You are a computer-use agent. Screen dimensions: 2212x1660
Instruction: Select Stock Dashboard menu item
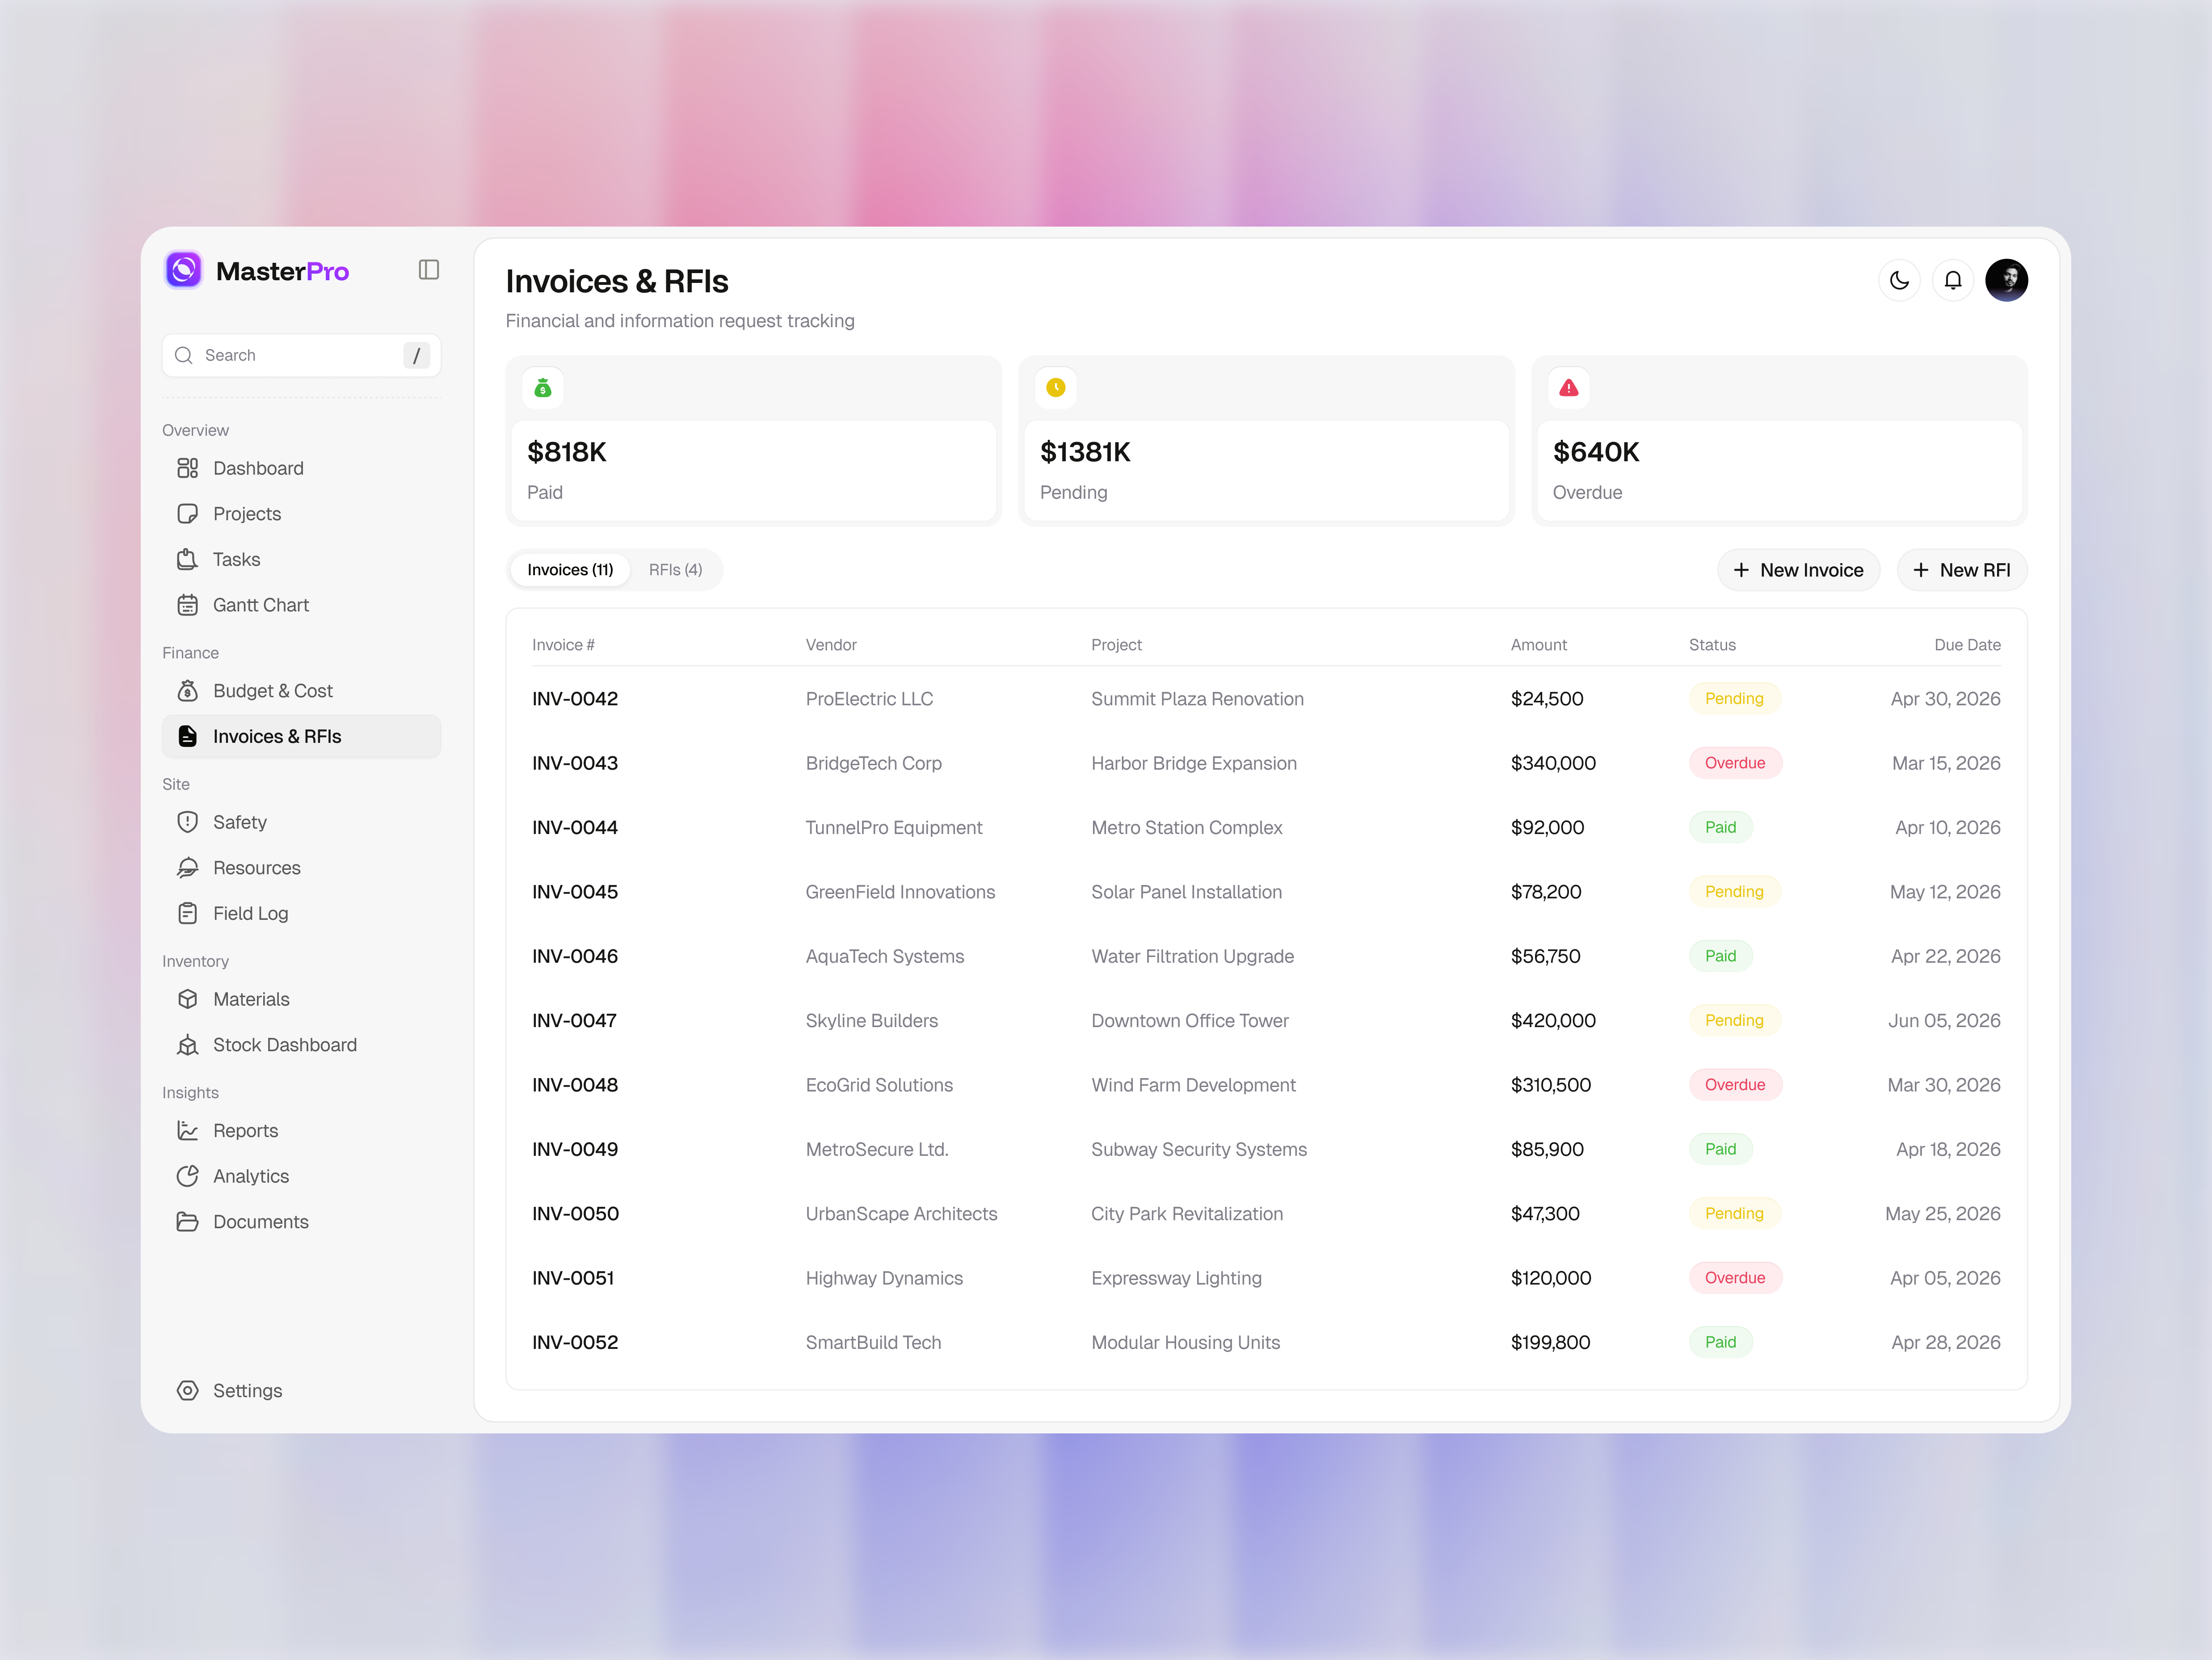pyautogui.click(x=301, y=1045)
